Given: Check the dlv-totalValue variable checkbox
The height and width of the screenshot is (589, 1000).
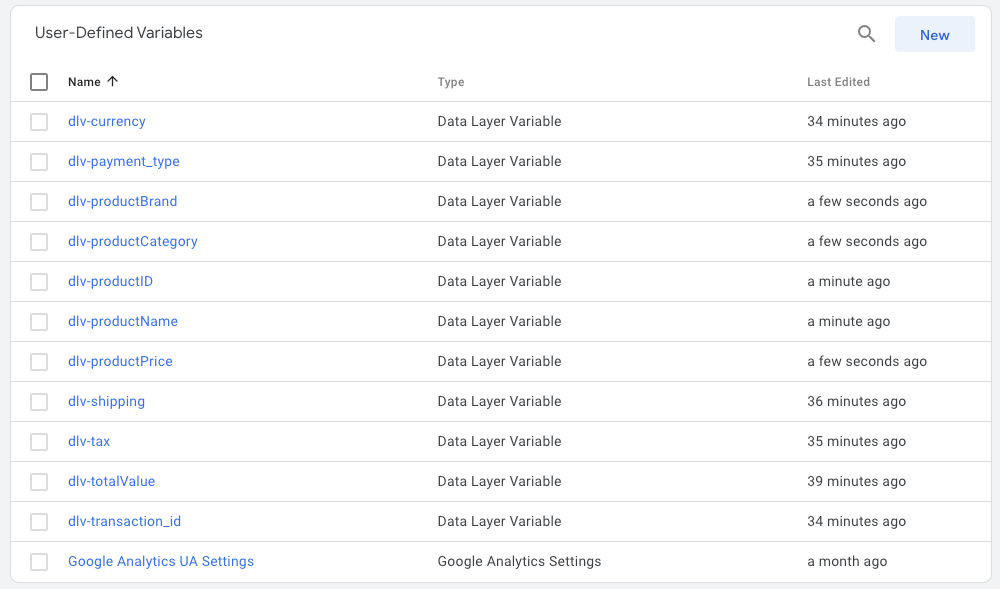Looking at the screenshot, I should (x=39, y=481).
